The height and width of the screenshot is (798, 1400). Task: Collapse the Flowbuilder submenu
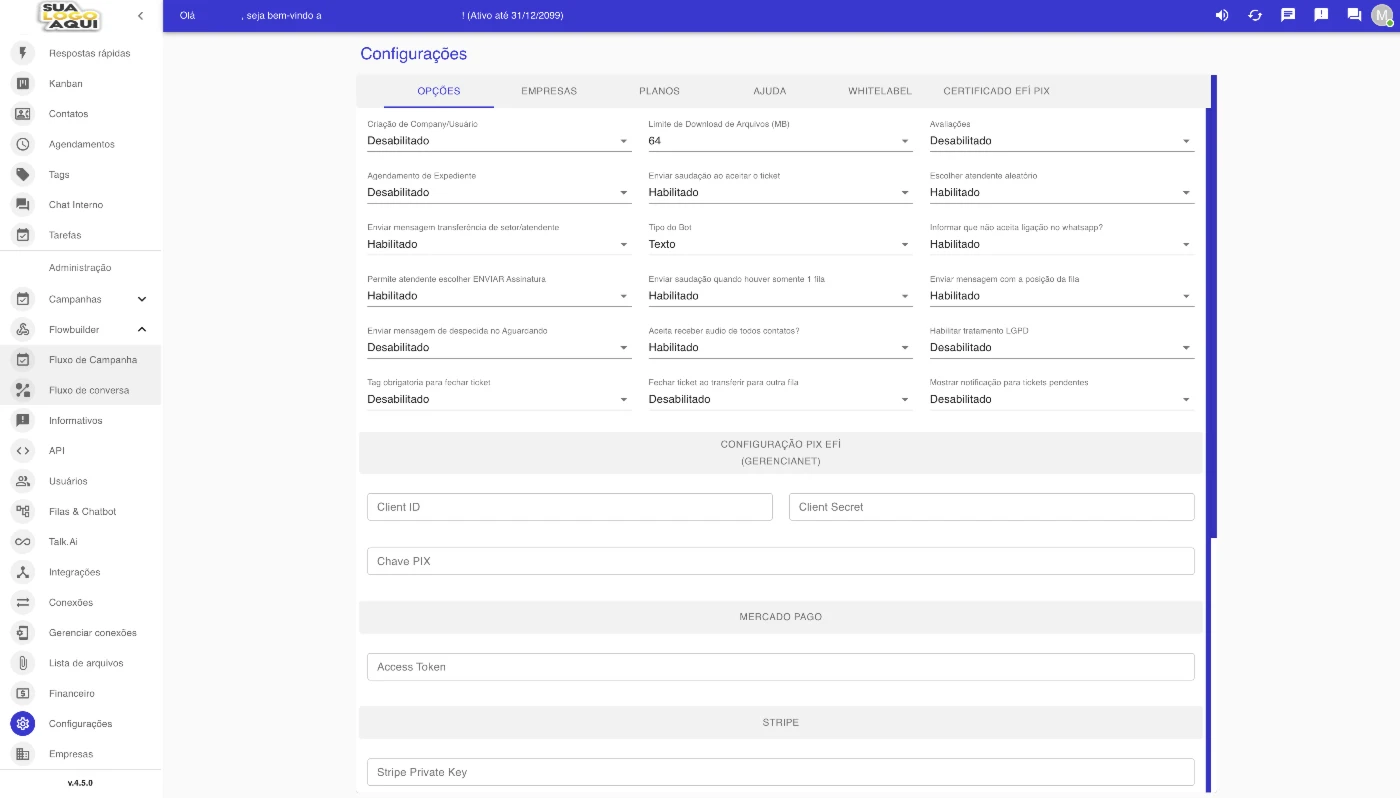click(141, 329)
